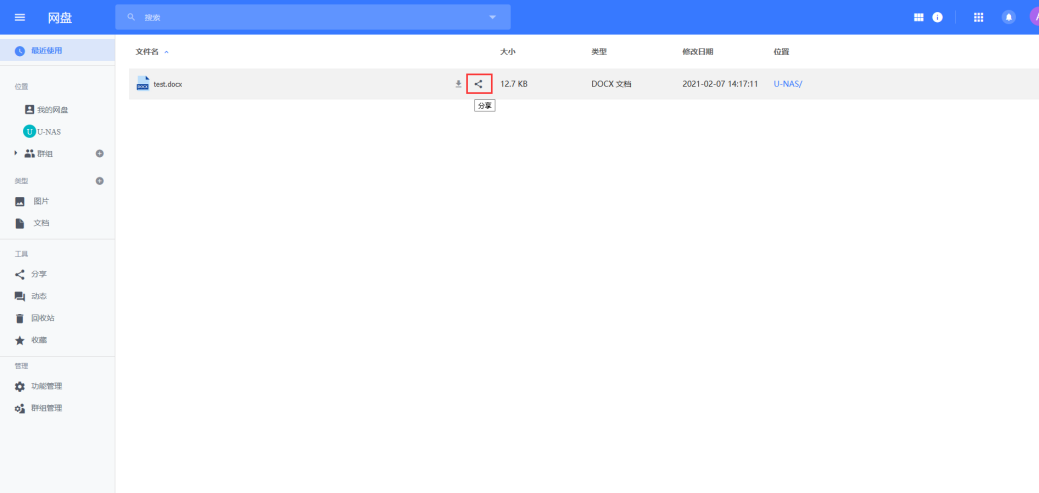Switch to grid view icon
Viewport: 1039px width, 493px height.
tap(918, 17)
